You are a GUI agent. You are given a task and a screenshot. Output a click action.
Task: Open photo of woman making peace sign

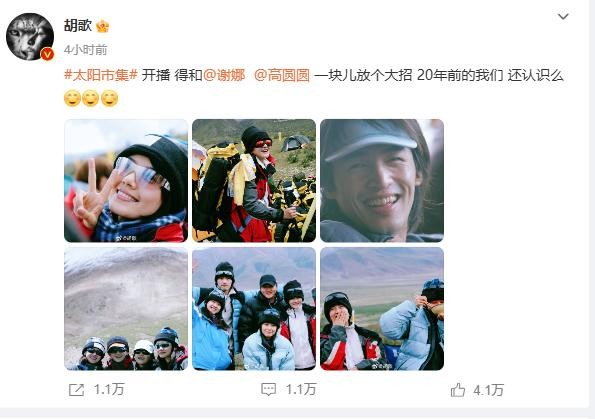pyautogui.click(x=126, y=181)
